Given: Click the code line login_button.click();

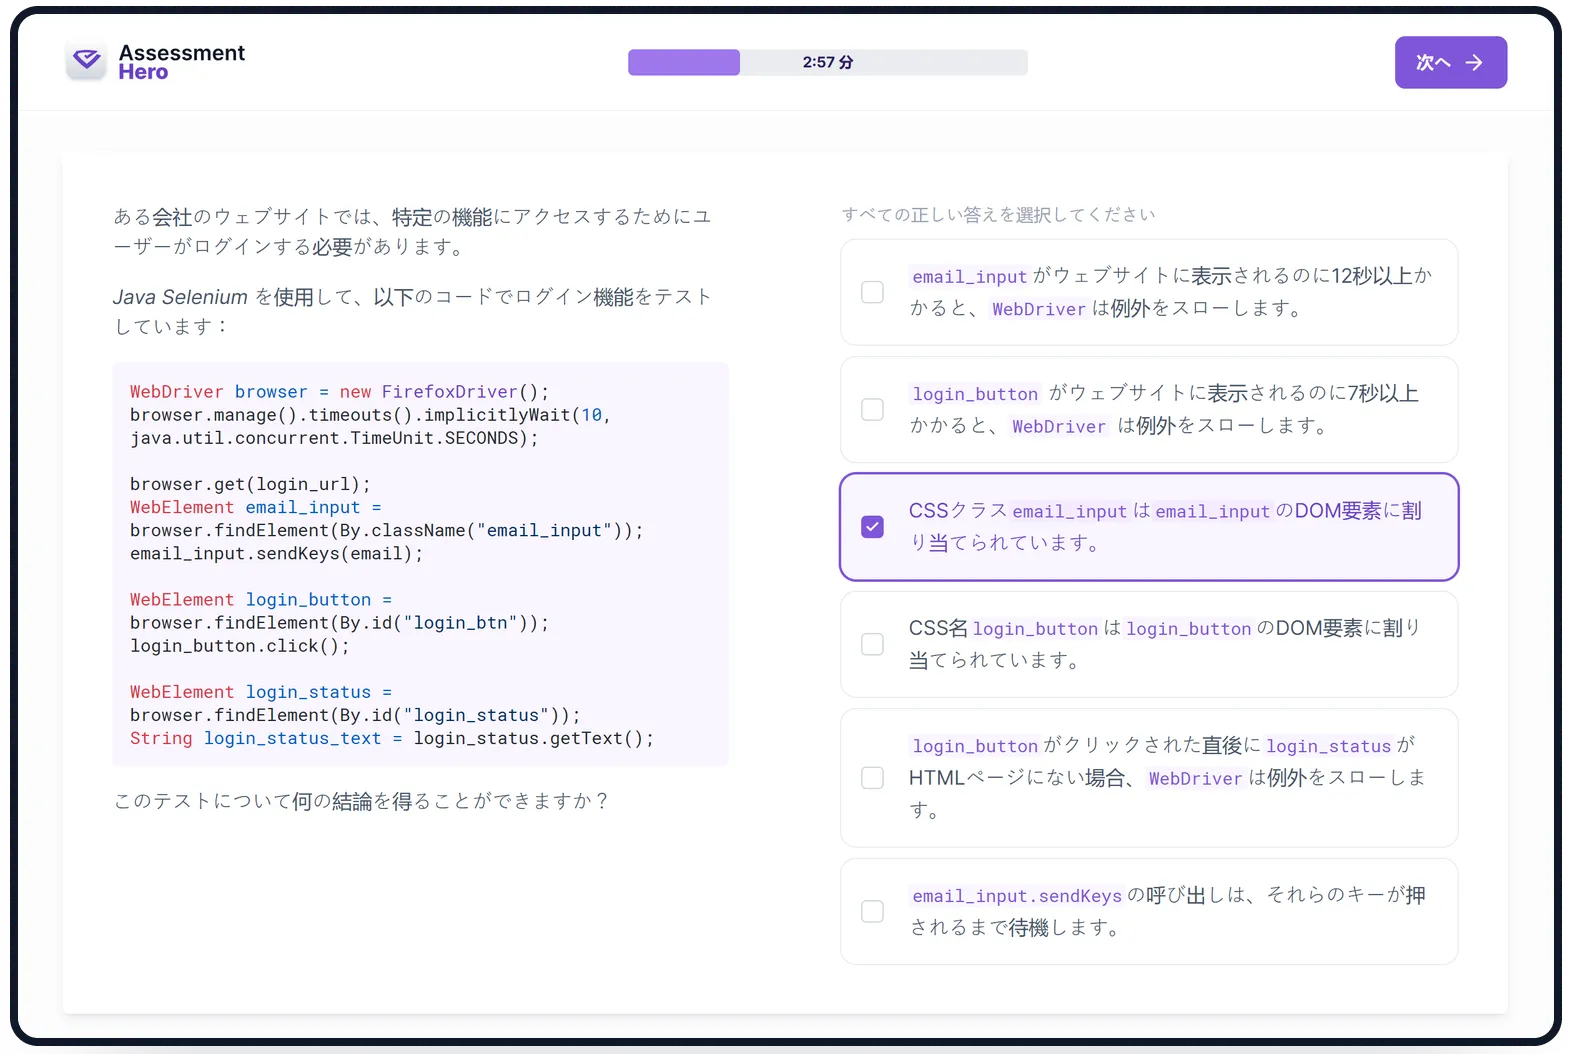Looking at the screenshot, I should 240,646.
